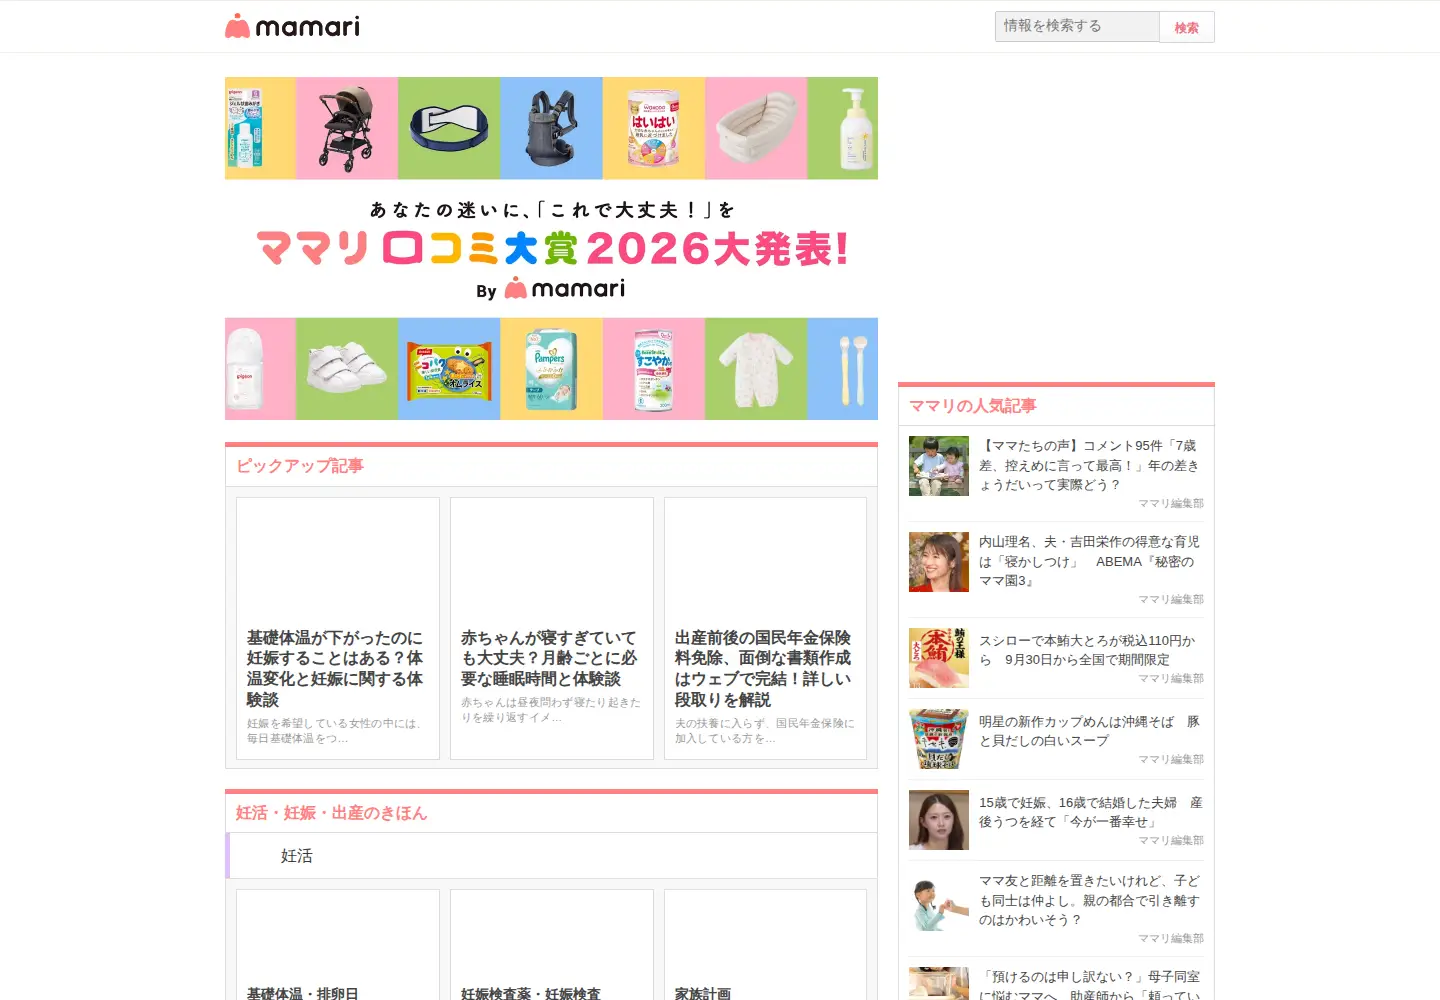
Task: Open the 15歳で妊娠、16歳で結婚 article
Action: (x=1089, y=812)
